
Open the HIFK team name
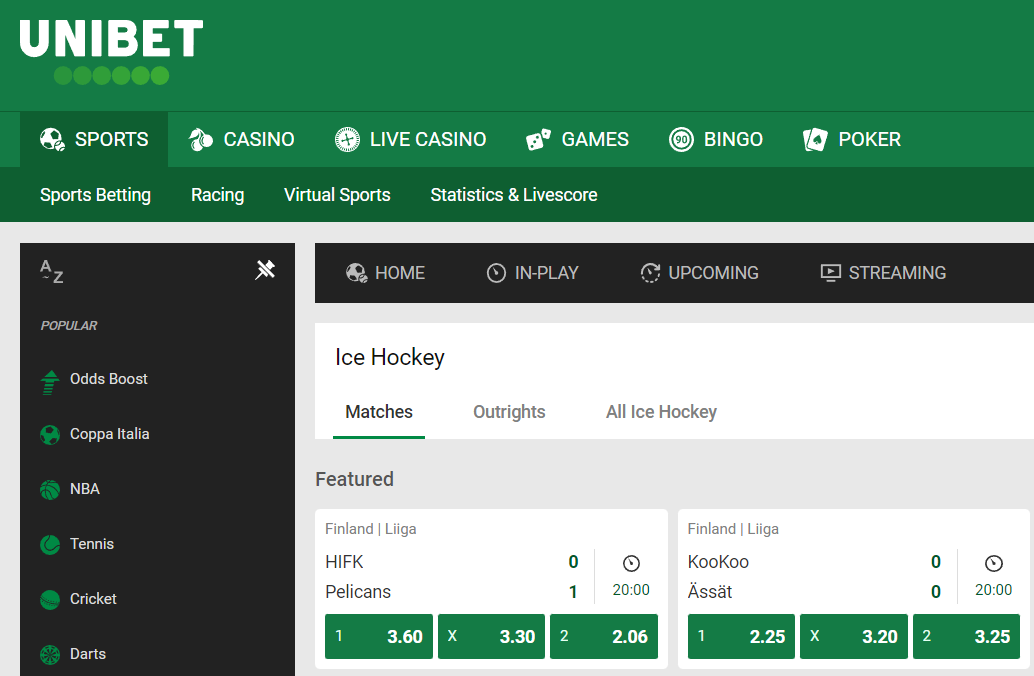pos(344,562)
